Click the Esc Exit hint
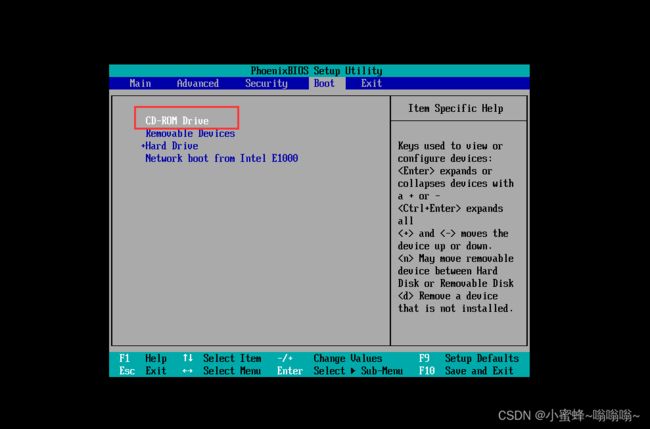 point(143,371)
